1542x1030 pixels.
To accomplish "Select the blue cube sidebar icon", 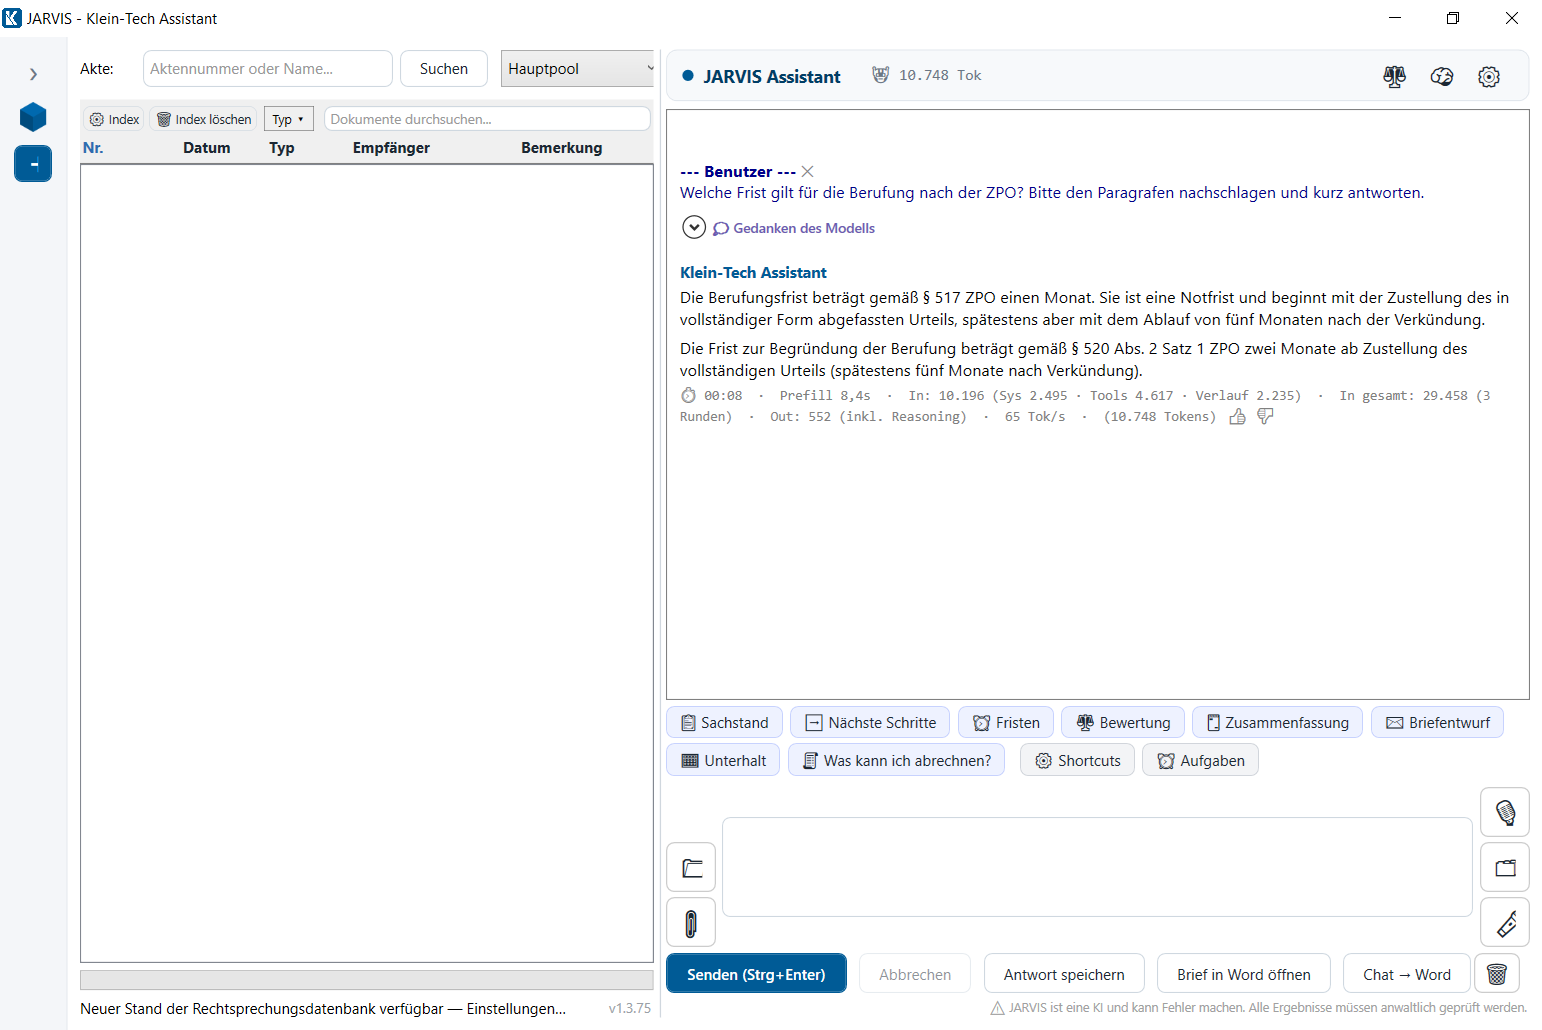I will coord(33,117).
